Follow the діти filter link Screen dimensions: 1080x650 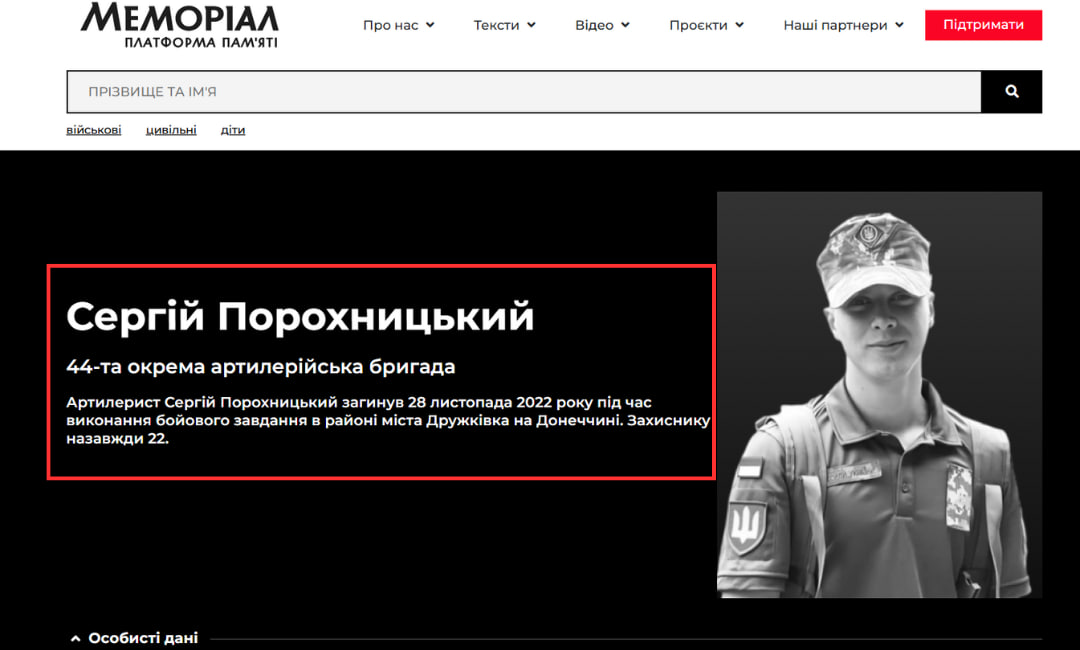(233, 129)
